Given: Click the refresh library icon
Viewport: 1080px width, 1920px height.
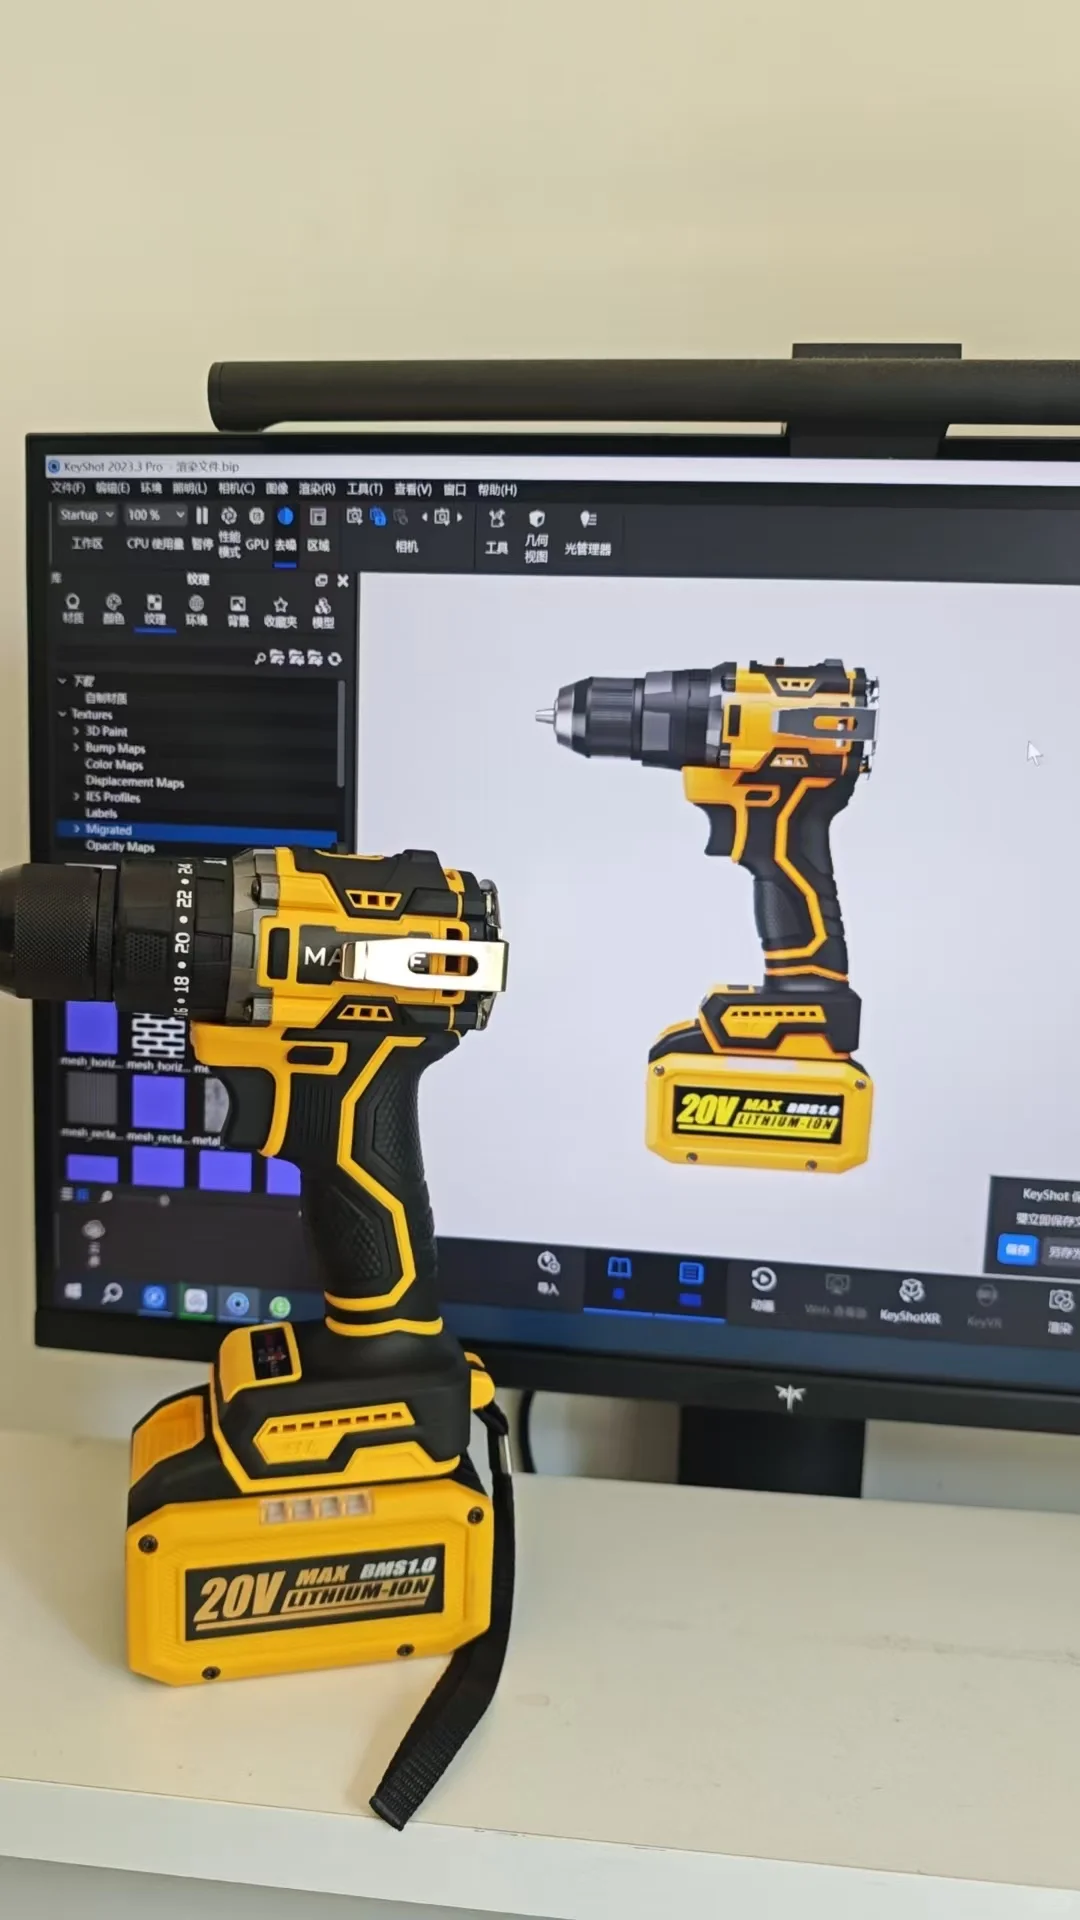Looking at the screenshot, I should point(334,658).
